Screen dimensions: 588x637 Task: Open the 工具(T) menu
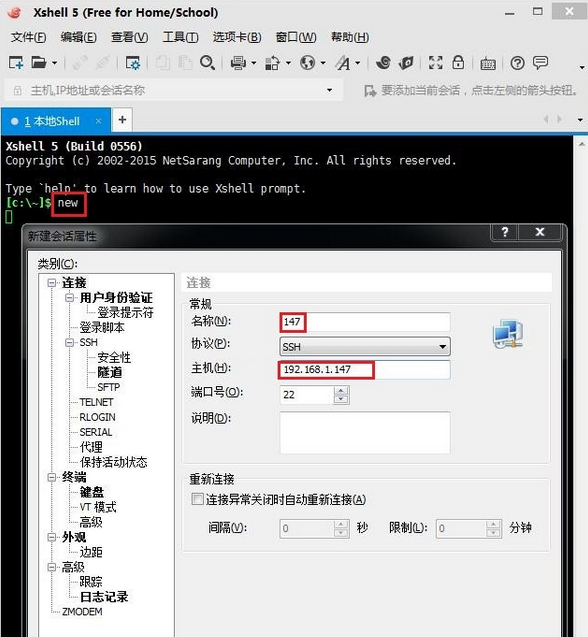point(180,37)
